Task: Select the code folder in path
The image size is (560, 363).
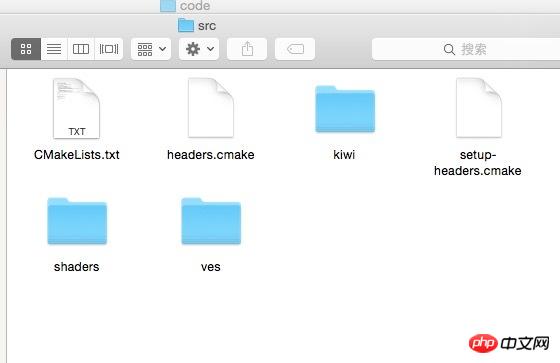Action: (185, 6)
